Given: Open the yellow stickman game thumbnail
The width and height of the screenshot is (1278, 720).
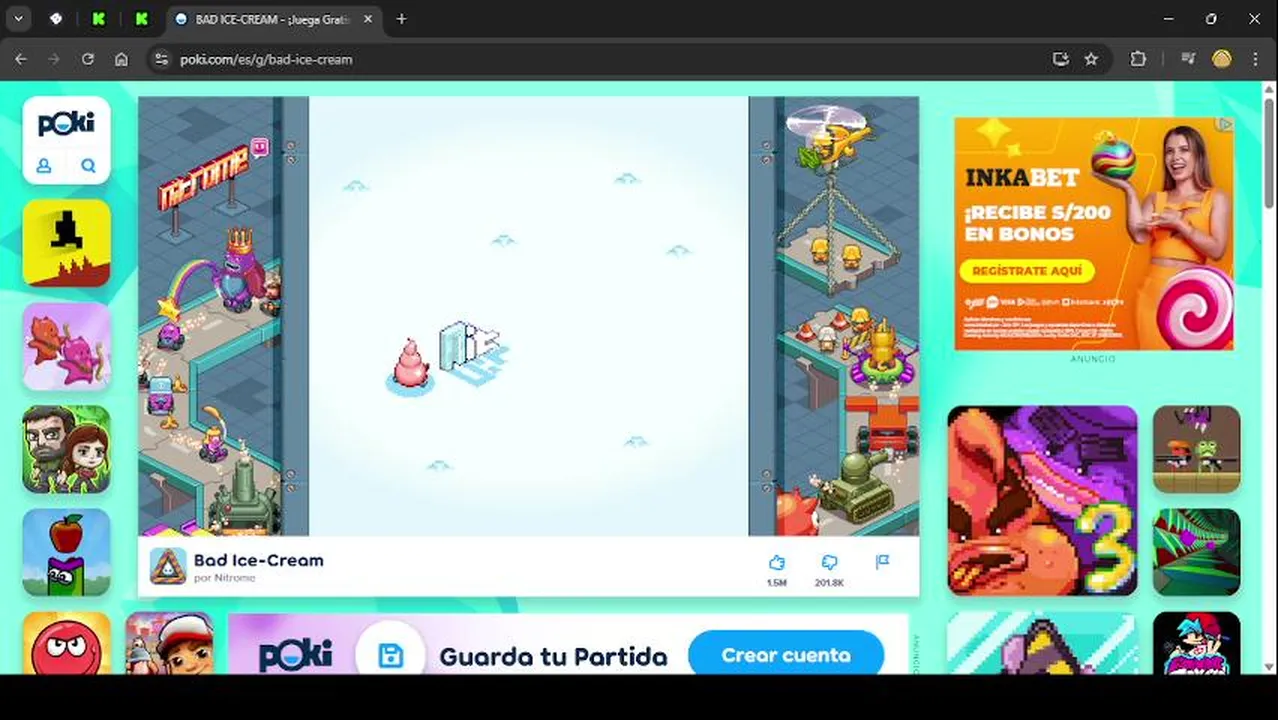Looking at the screenshot, I should click(66, 243).
